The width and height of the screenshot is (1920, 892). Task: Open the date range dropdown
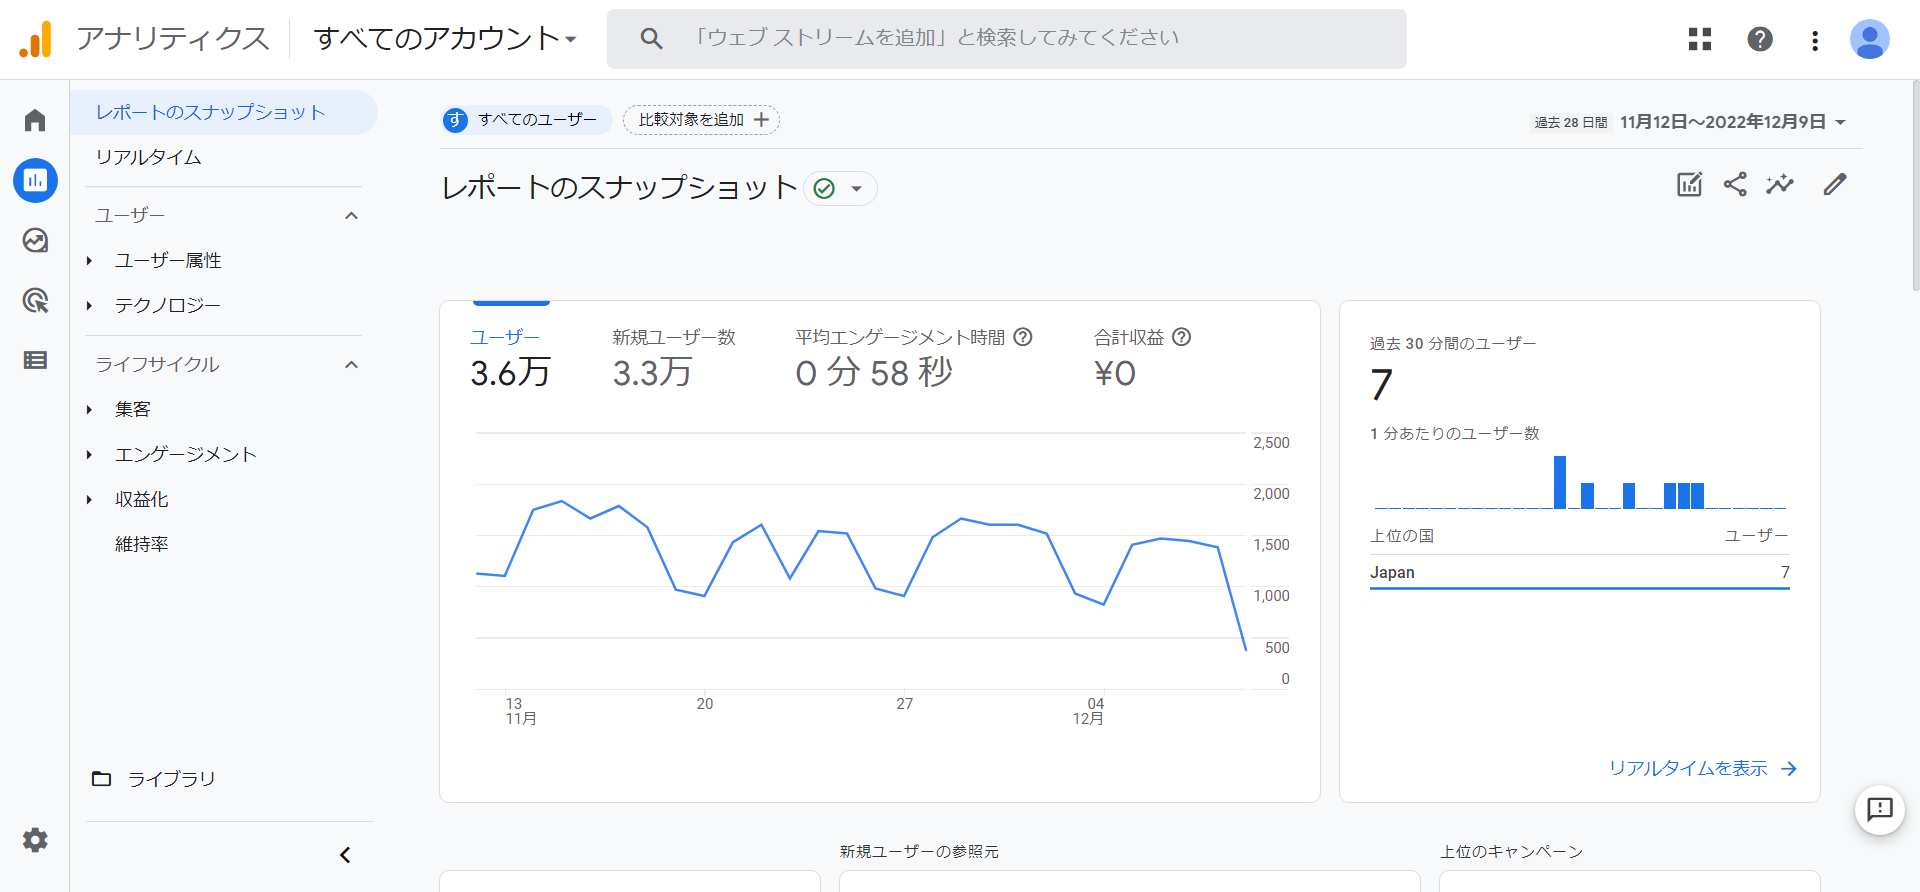1732,122
